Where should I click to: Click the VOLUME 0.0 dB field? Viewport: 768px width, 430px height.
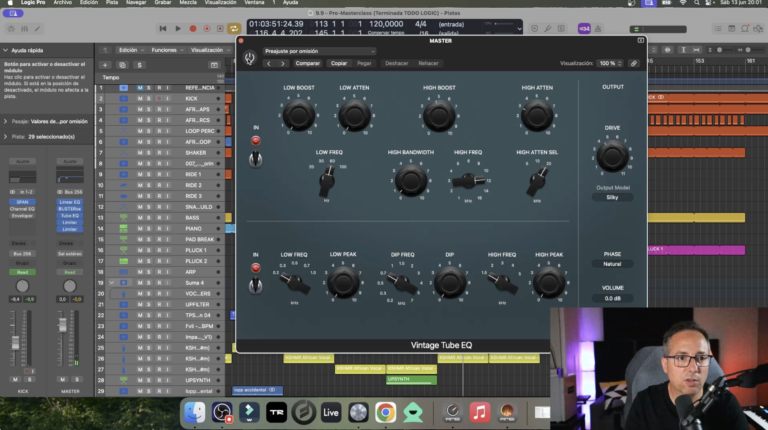click(612, 298)
